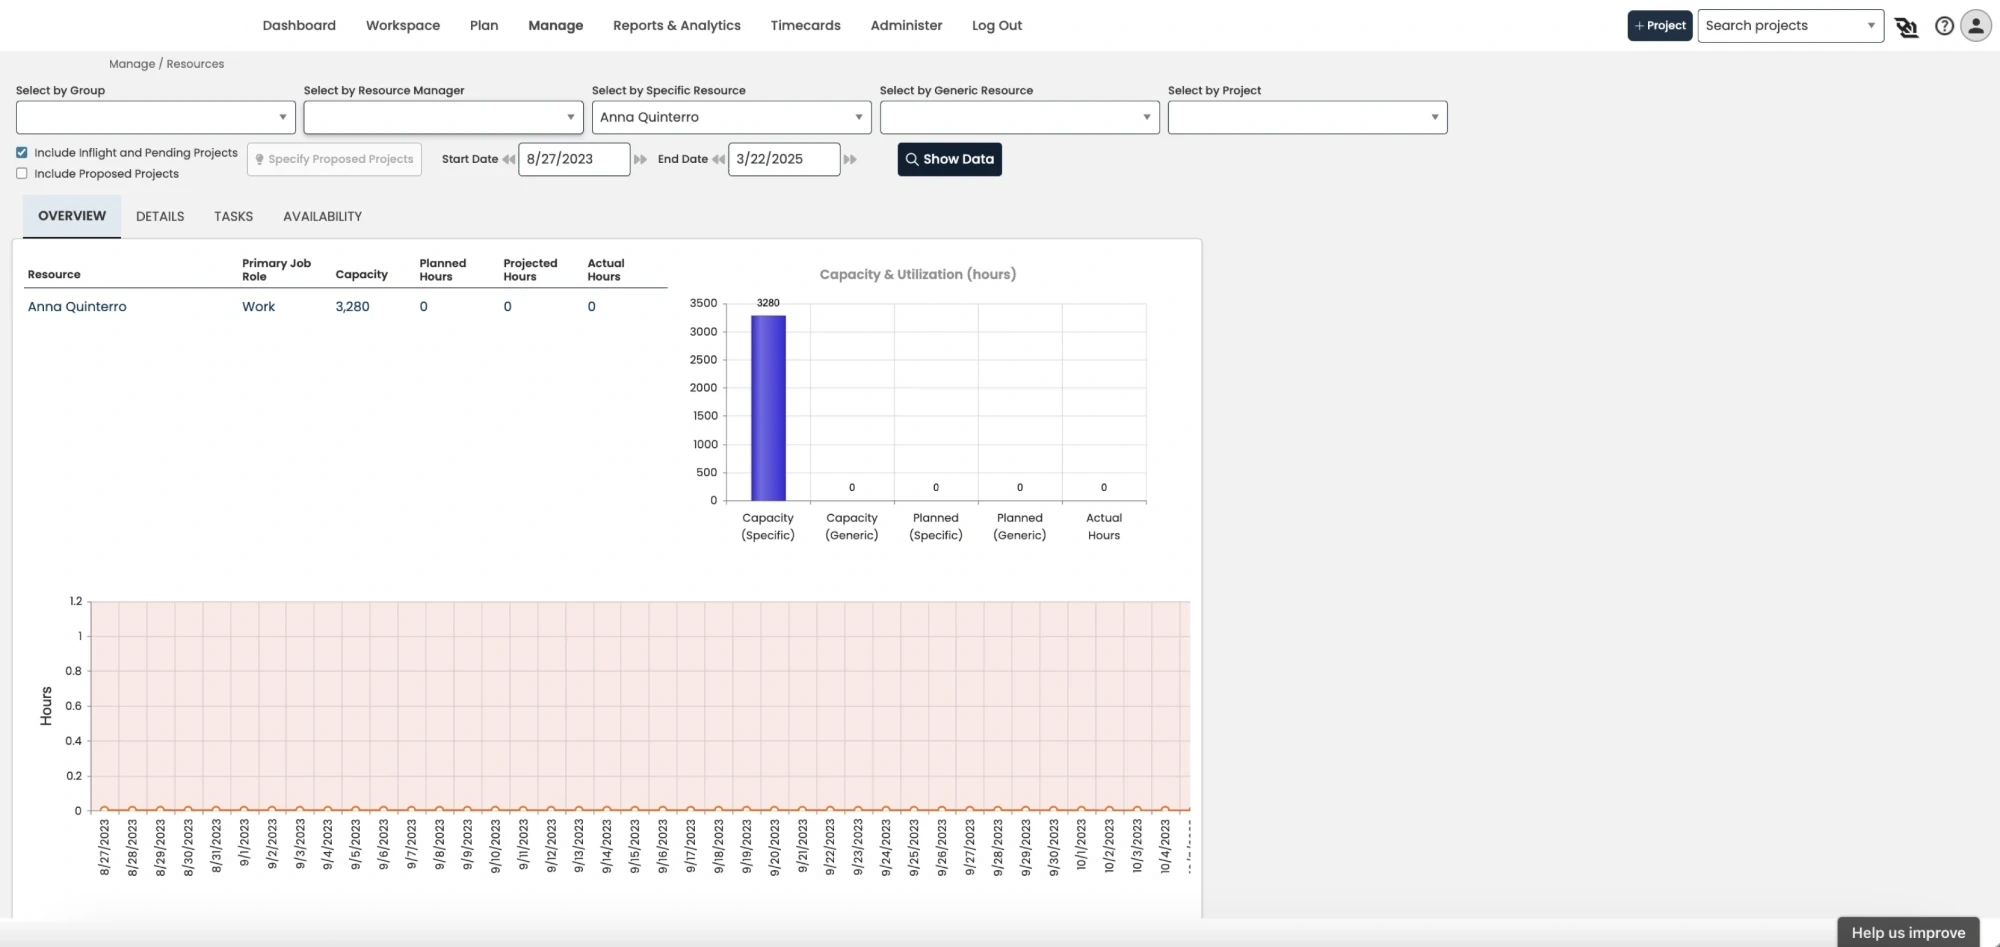Switch to the TASKS tab
This screenshot has width=2000, height=947.
click(x=233, y=216)
